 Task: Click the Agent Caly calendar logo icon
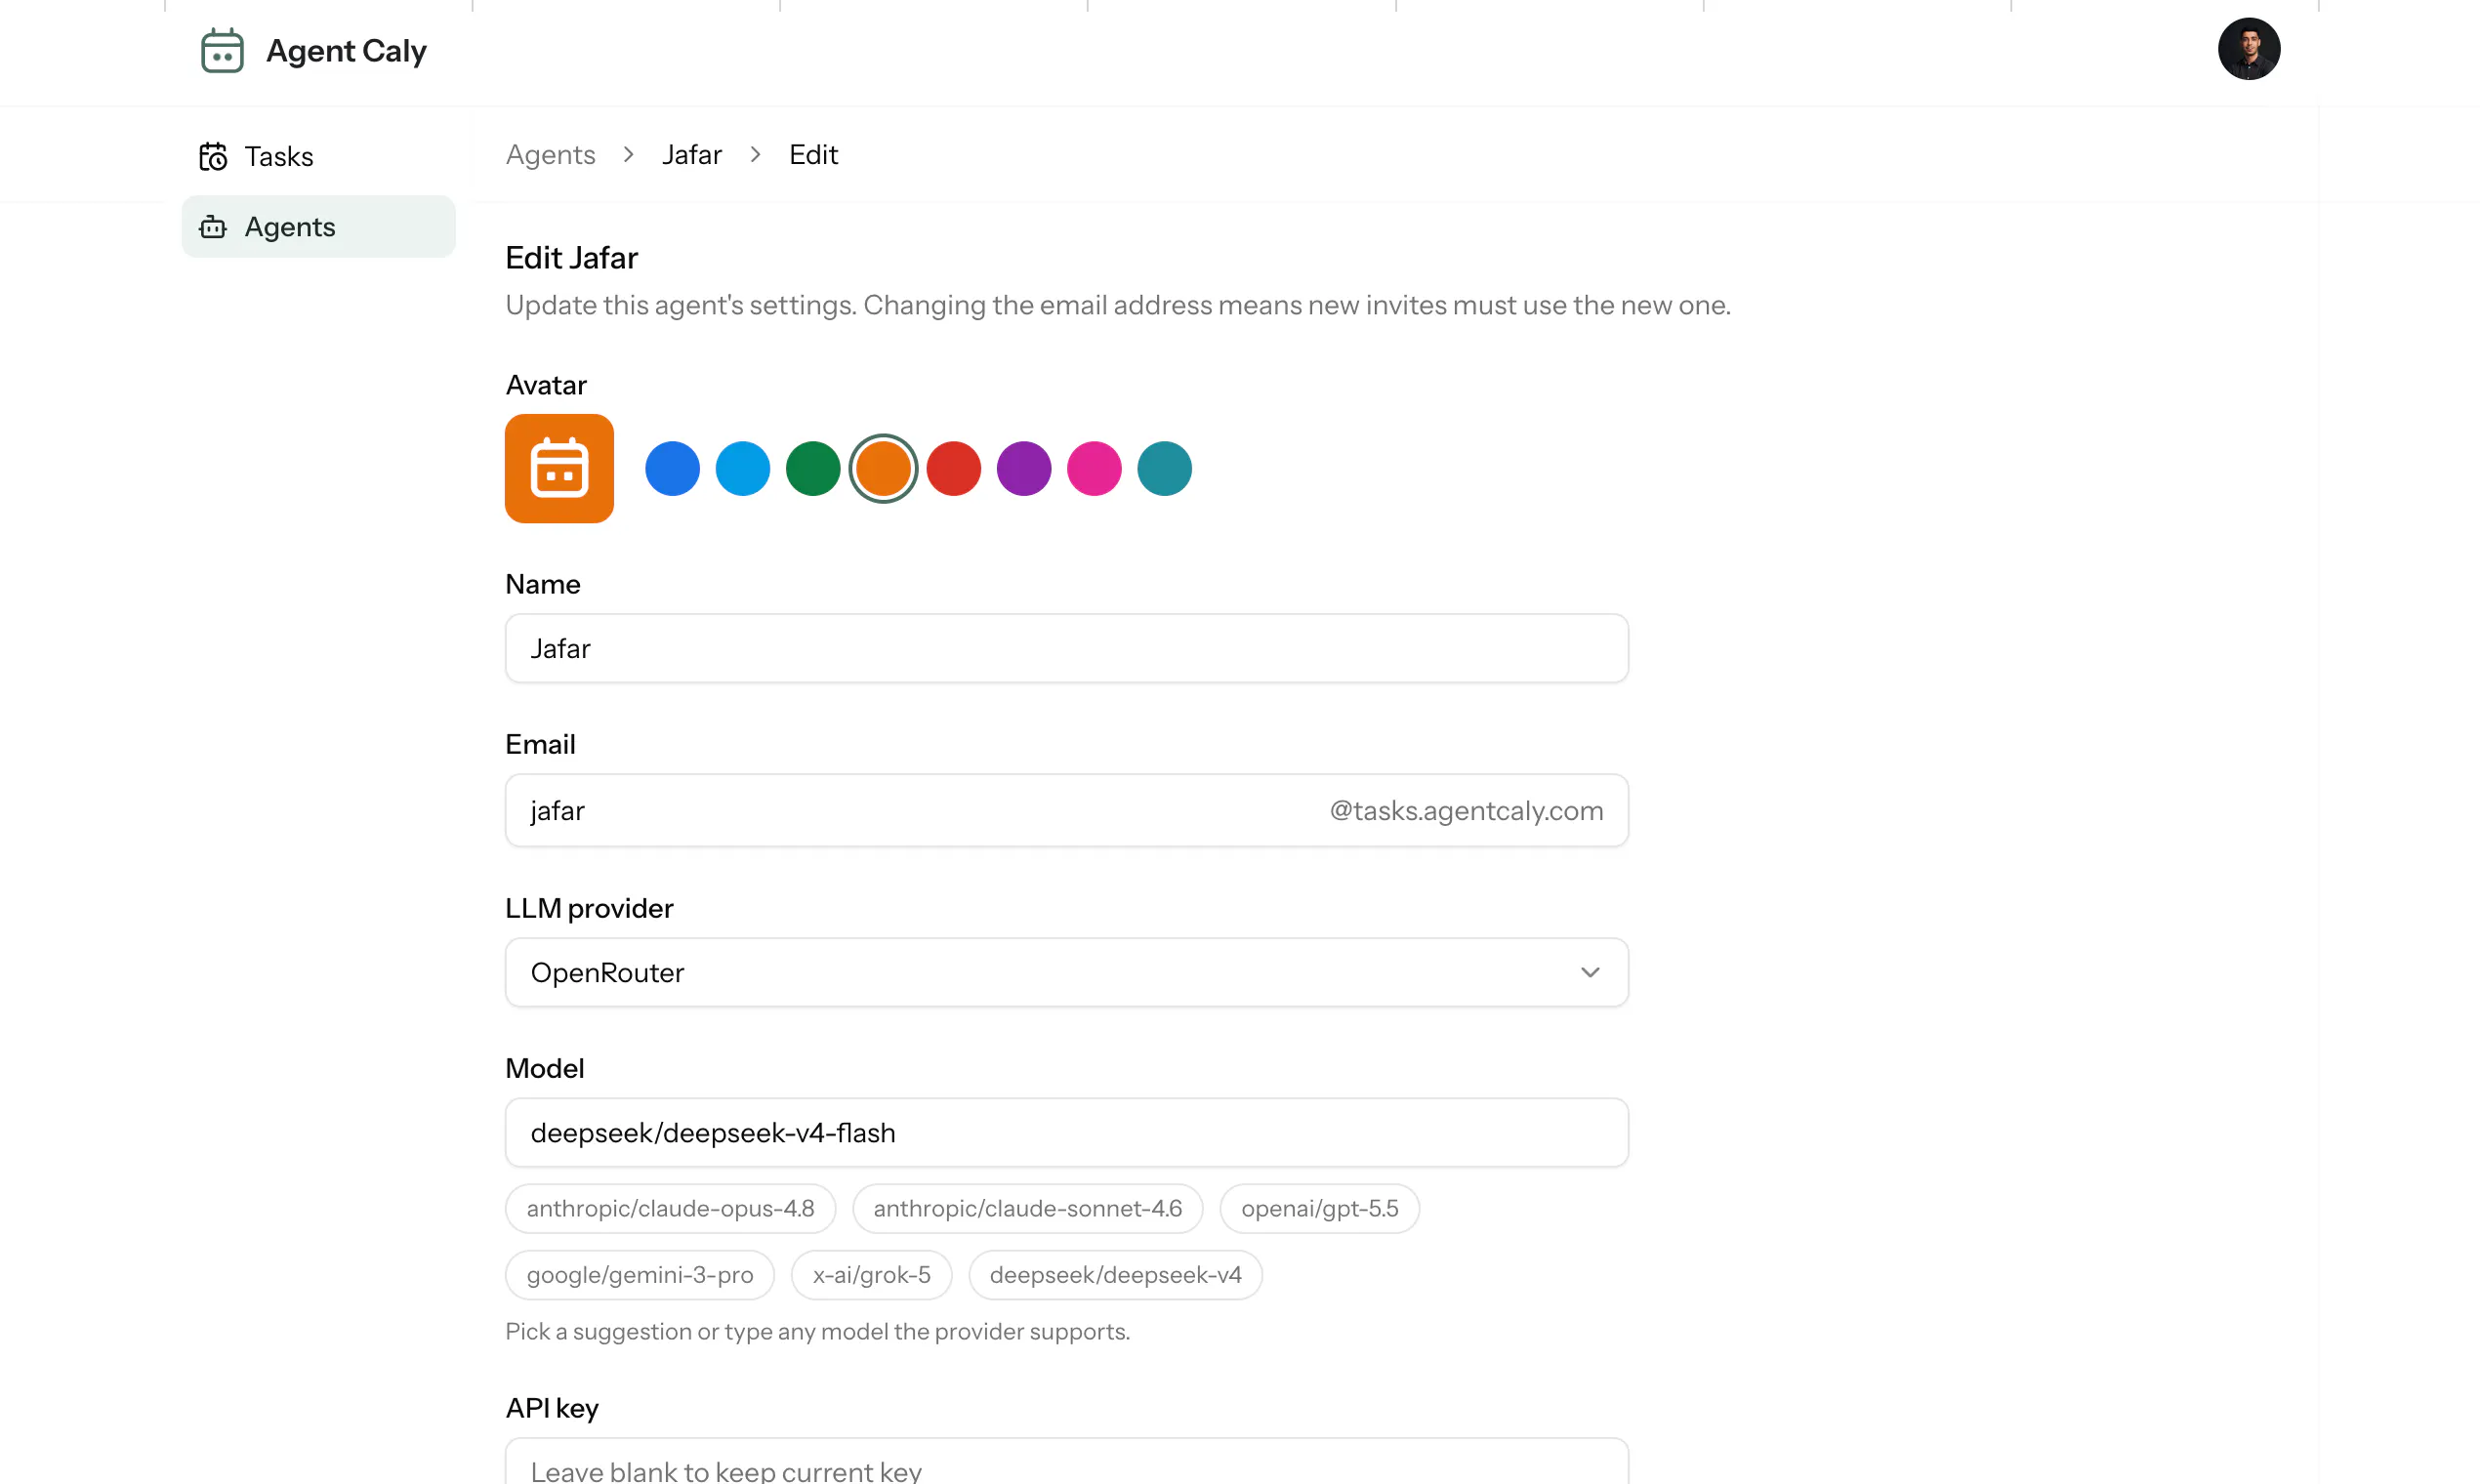pos(222,50)
